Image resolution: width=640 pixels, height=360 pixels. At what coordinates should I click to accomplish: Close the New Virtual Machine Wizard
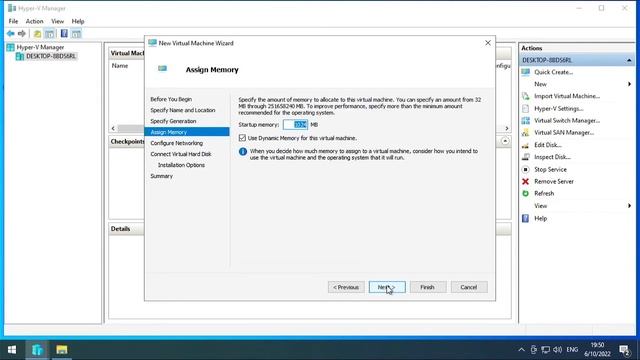coord(488,43)
